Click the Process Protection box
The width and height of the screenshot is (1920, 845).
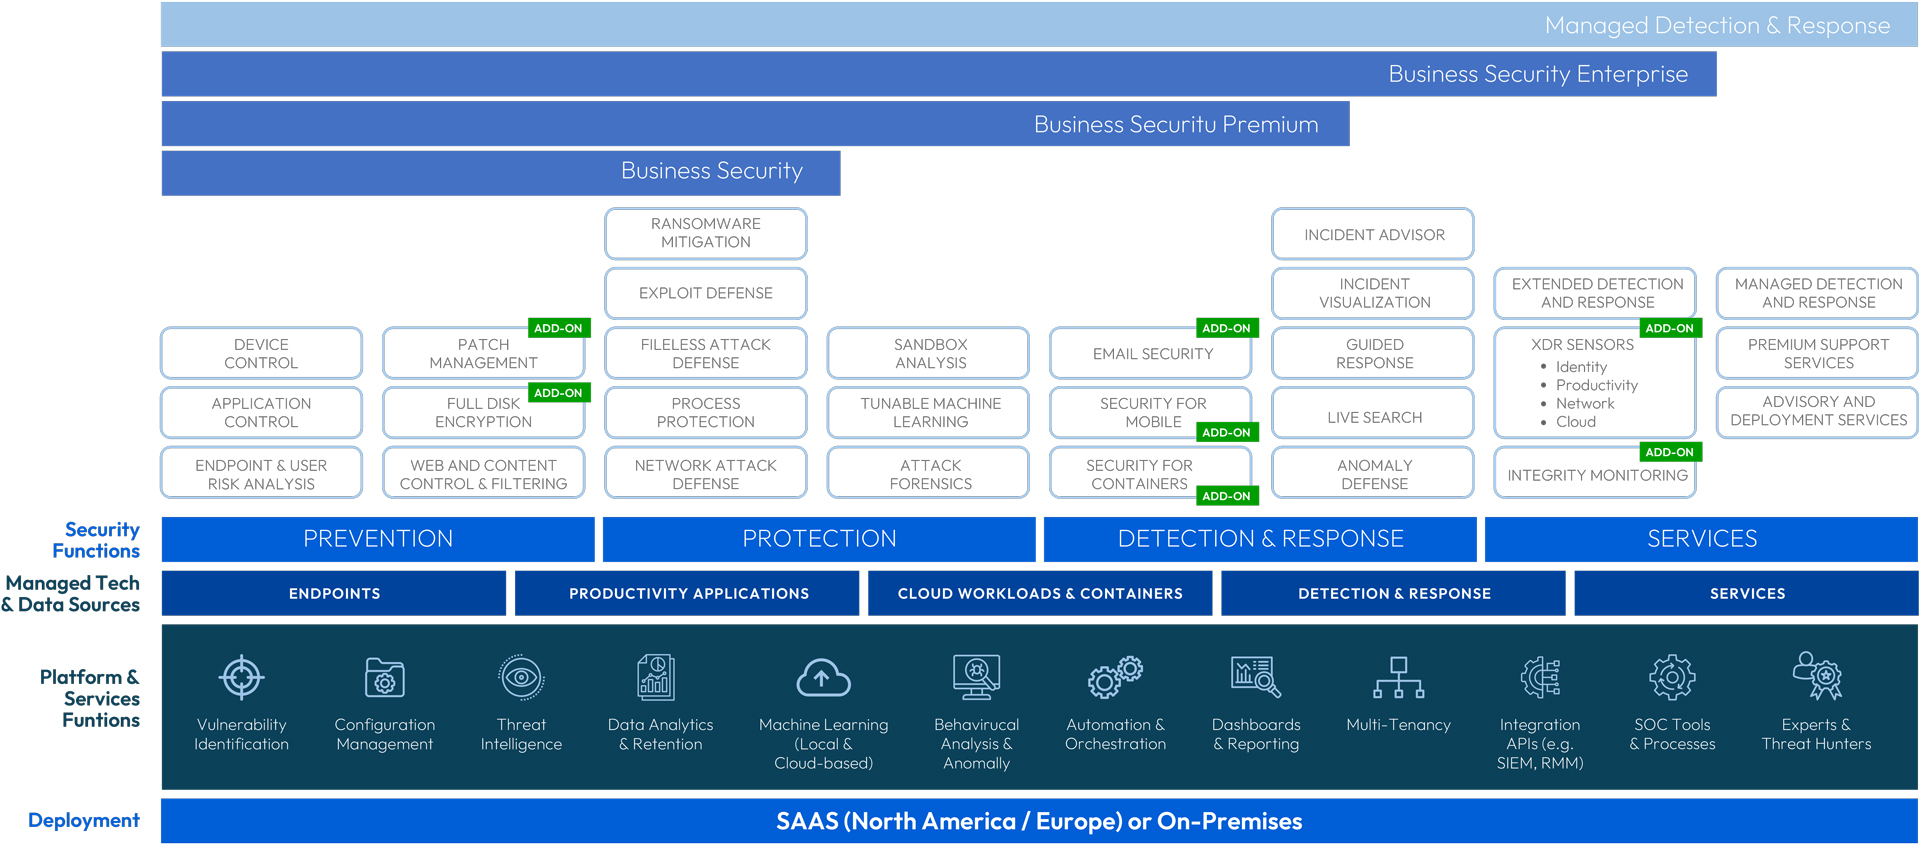click(706, 412)
